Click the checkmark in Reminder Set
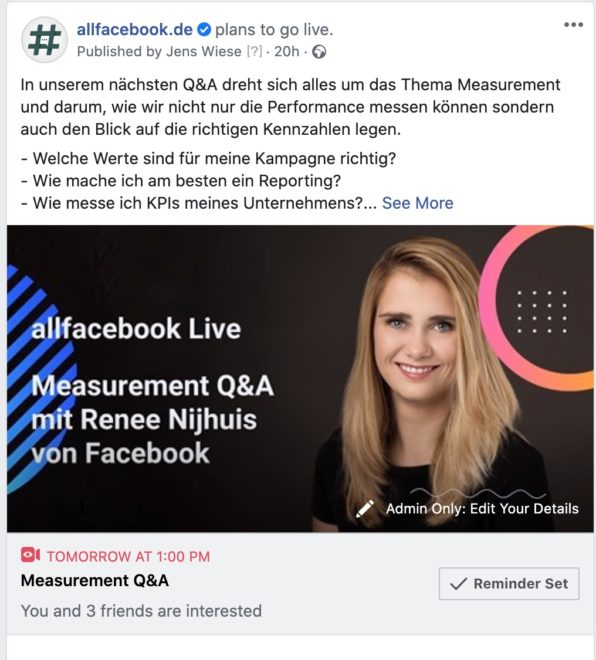This screenshot has height=660, width=596. pyautogui.click(x=458, y=584)
